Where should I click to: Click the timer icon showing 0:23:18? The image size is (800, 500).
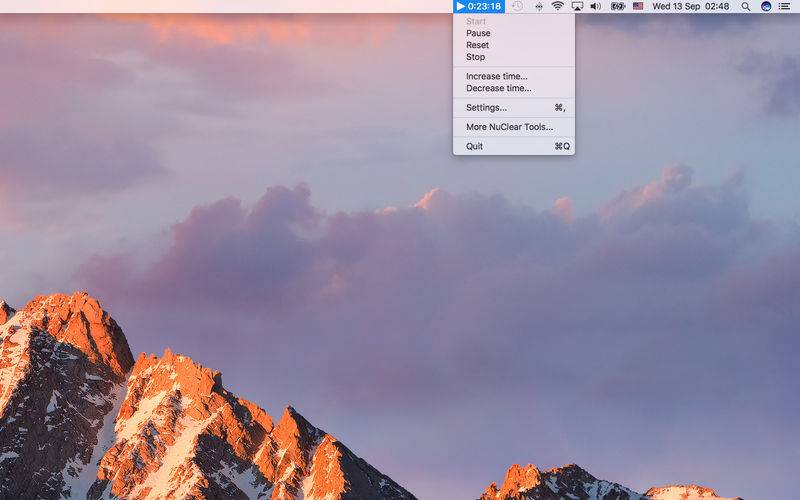click(479, 6)
